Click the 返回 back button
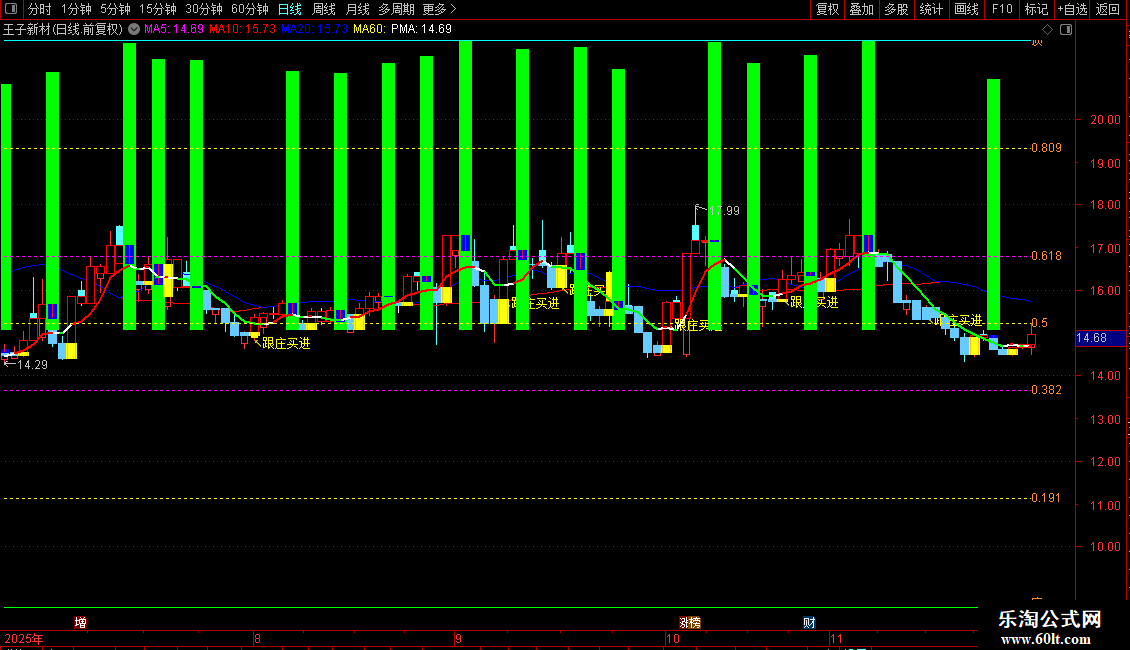 [x=1108, y=9]
